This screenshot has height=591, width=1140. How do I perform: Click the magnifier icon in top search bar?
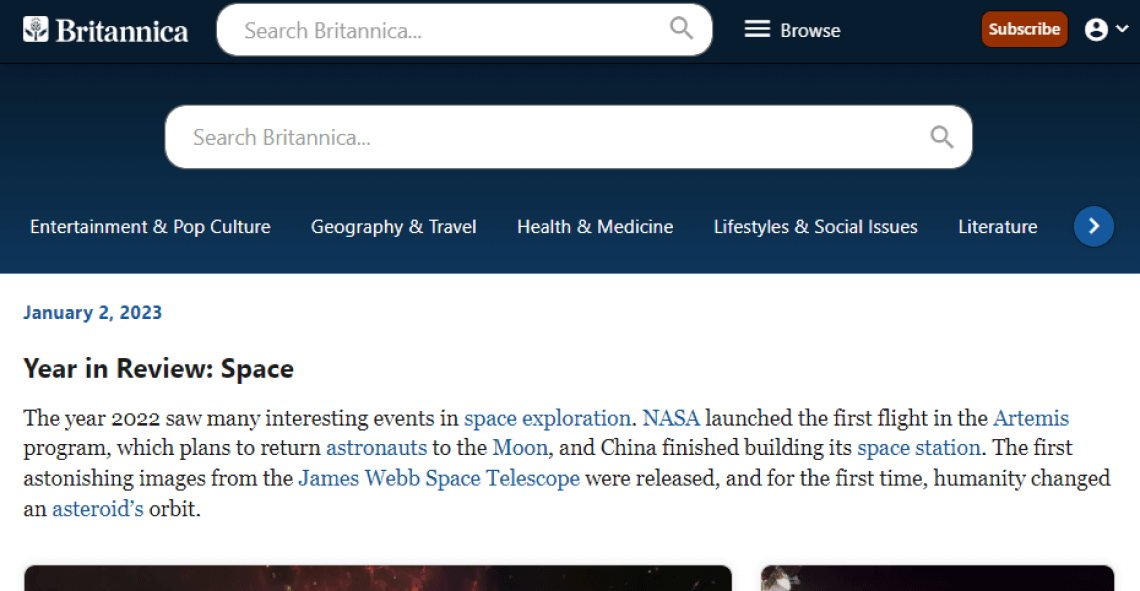click(x=681, y=28)
